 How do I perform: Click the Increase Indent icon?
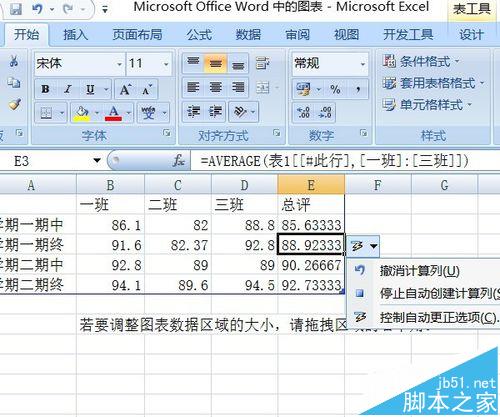click(215, 112)
